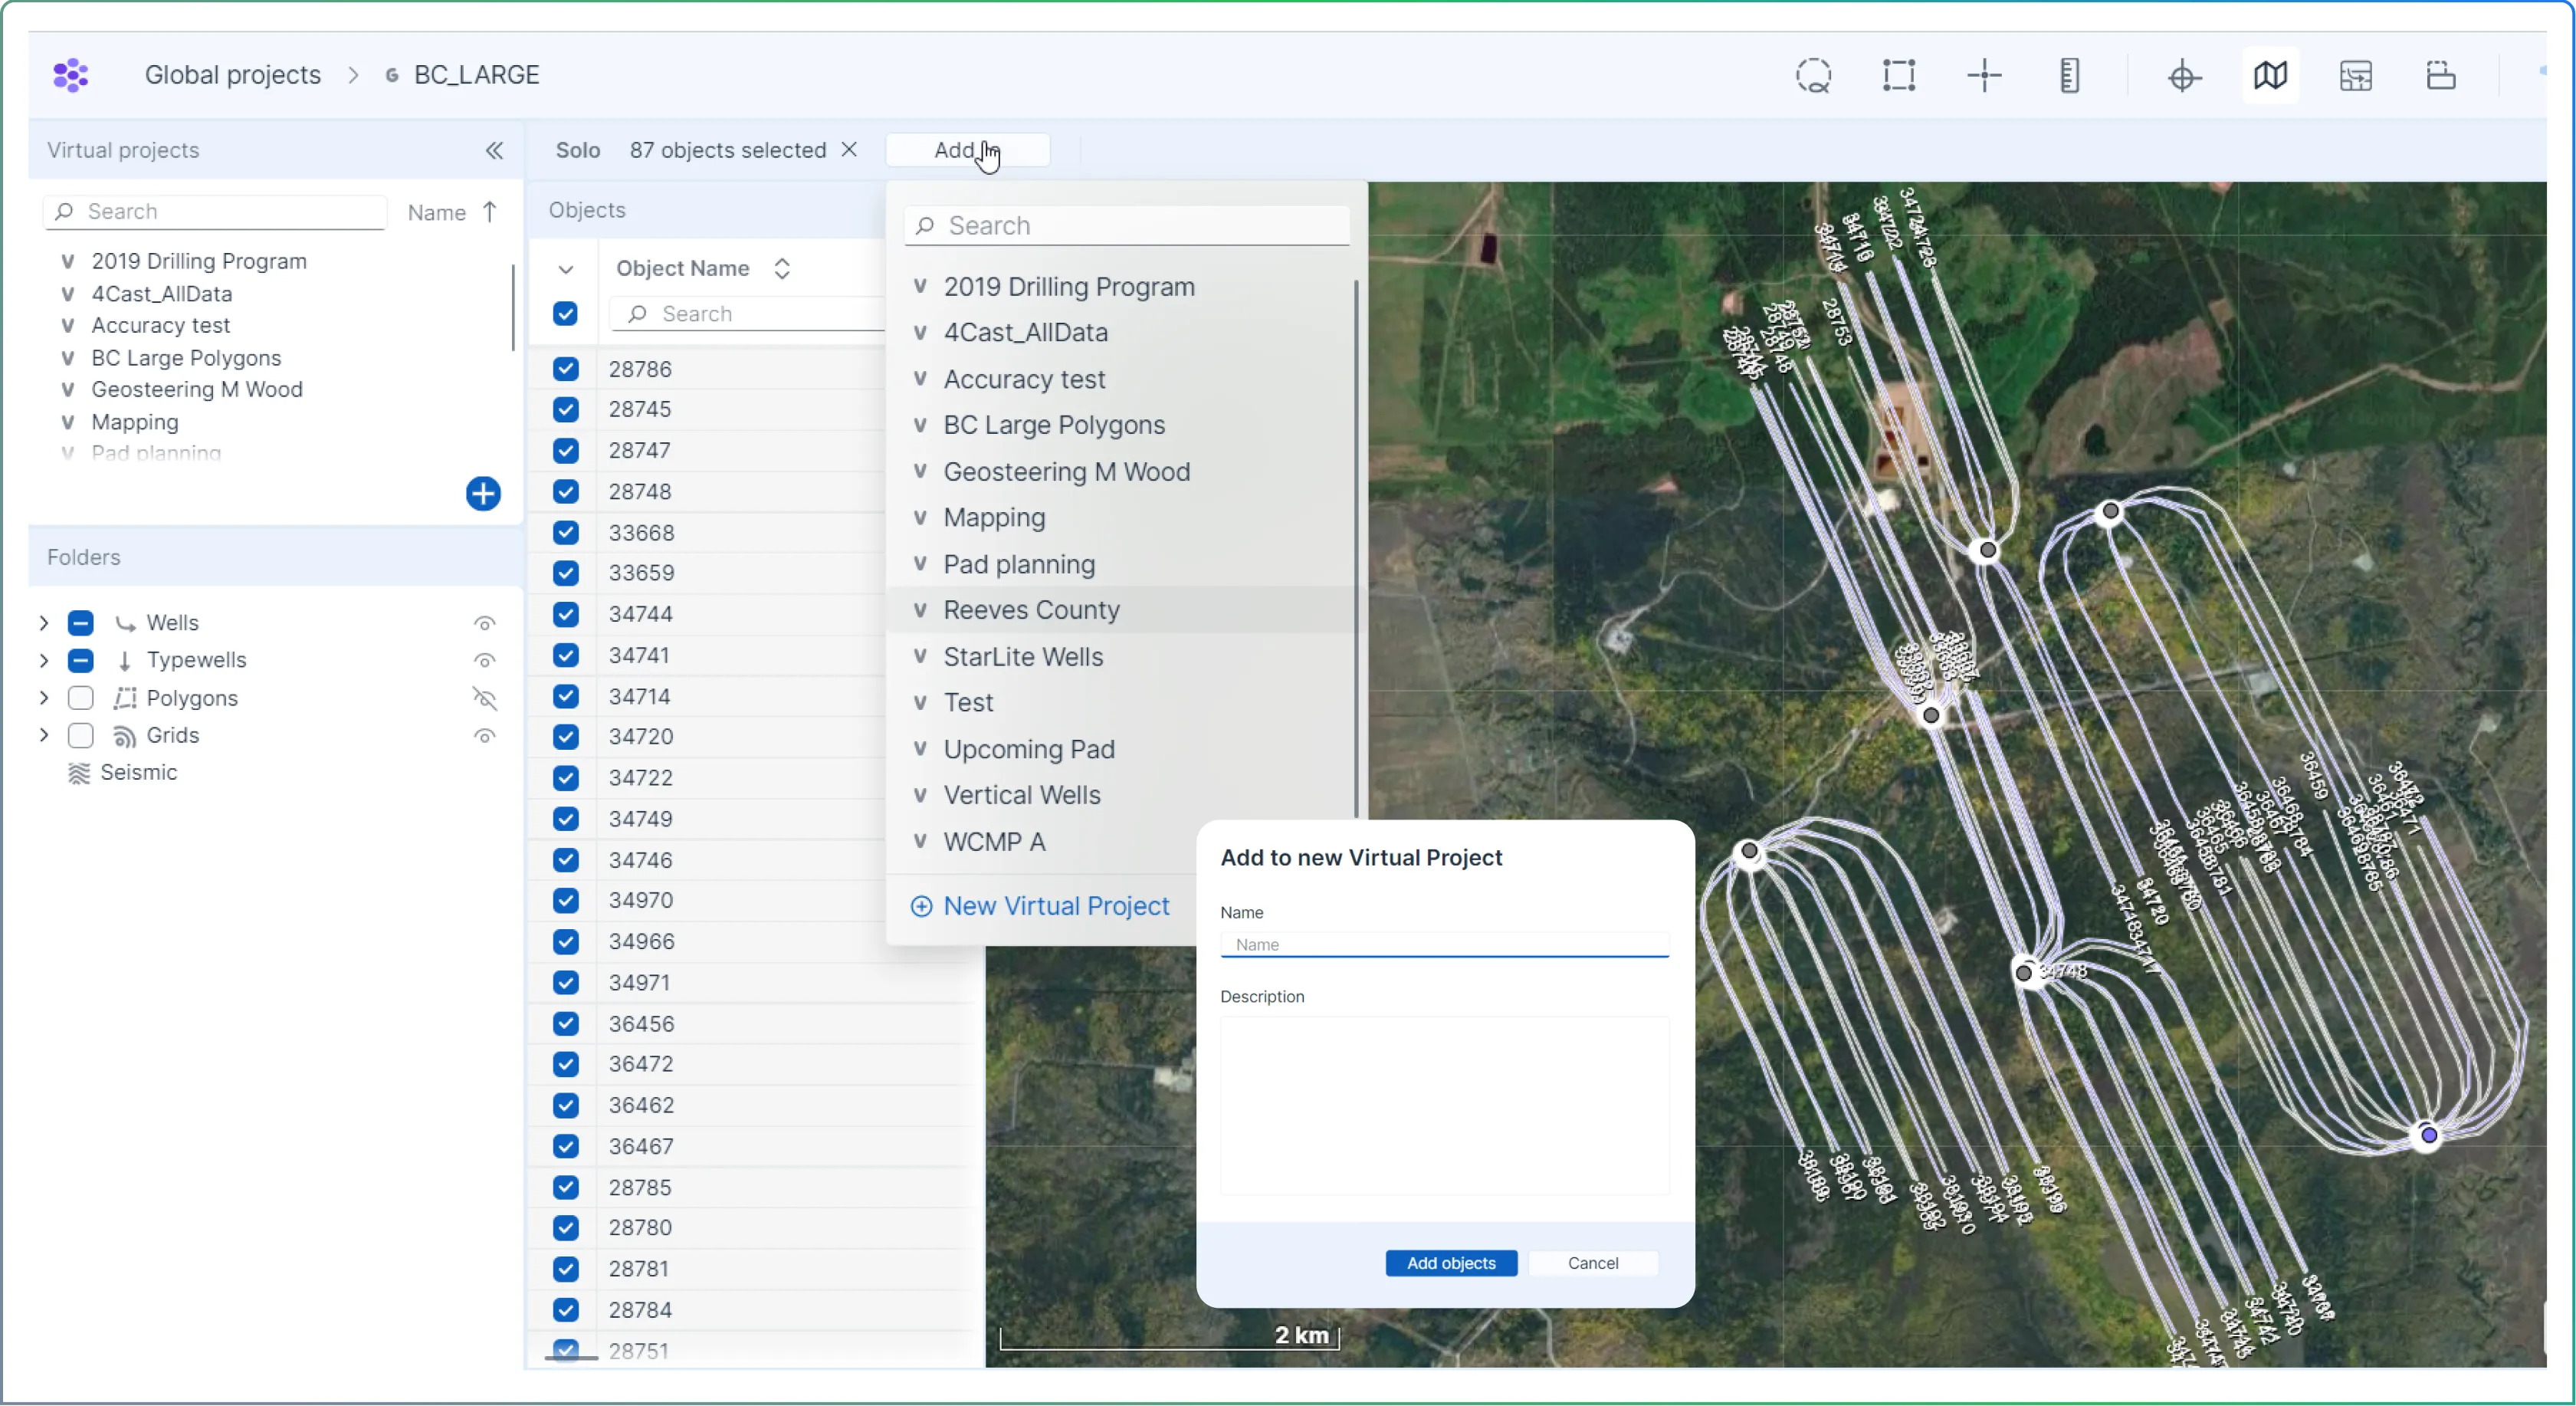Open the magnifier search tool

(x=1814, y=76)
